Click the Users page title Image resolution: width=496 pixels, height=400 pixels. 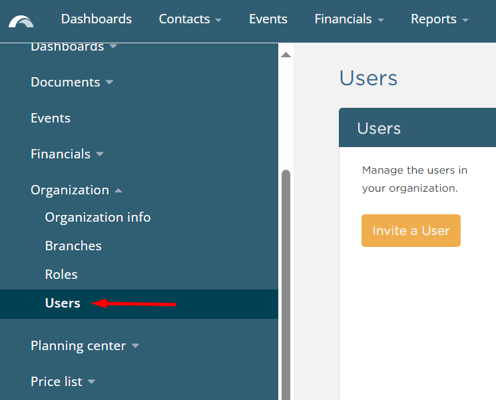coord(368,78)
